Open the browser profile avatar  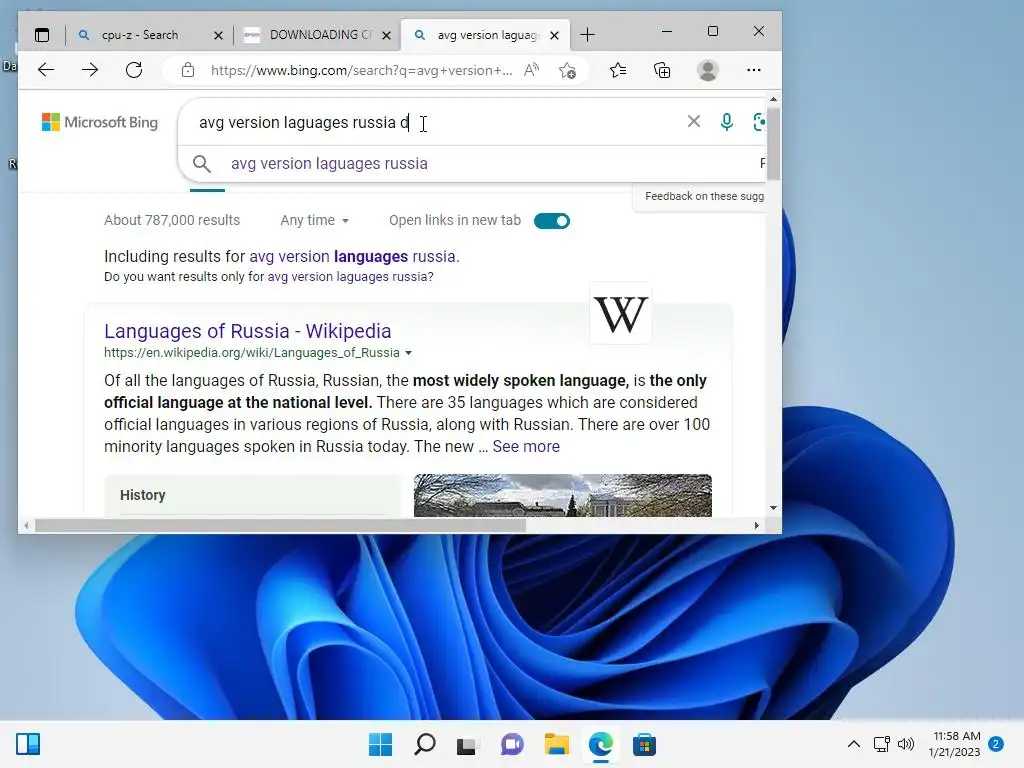click(708, 70)
